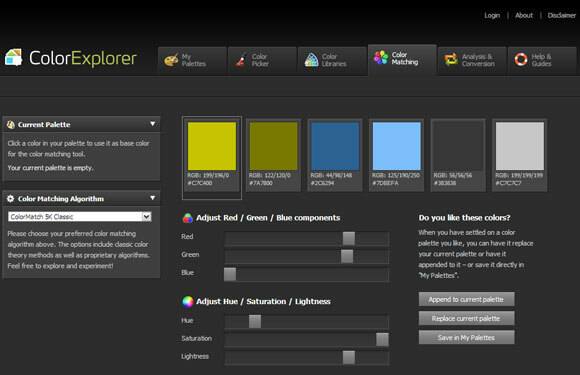This screenshot has height=375, width=580.
Task: Click the RGB spheres icon beside Adjust Red
Action: click(x=188, y=218)
